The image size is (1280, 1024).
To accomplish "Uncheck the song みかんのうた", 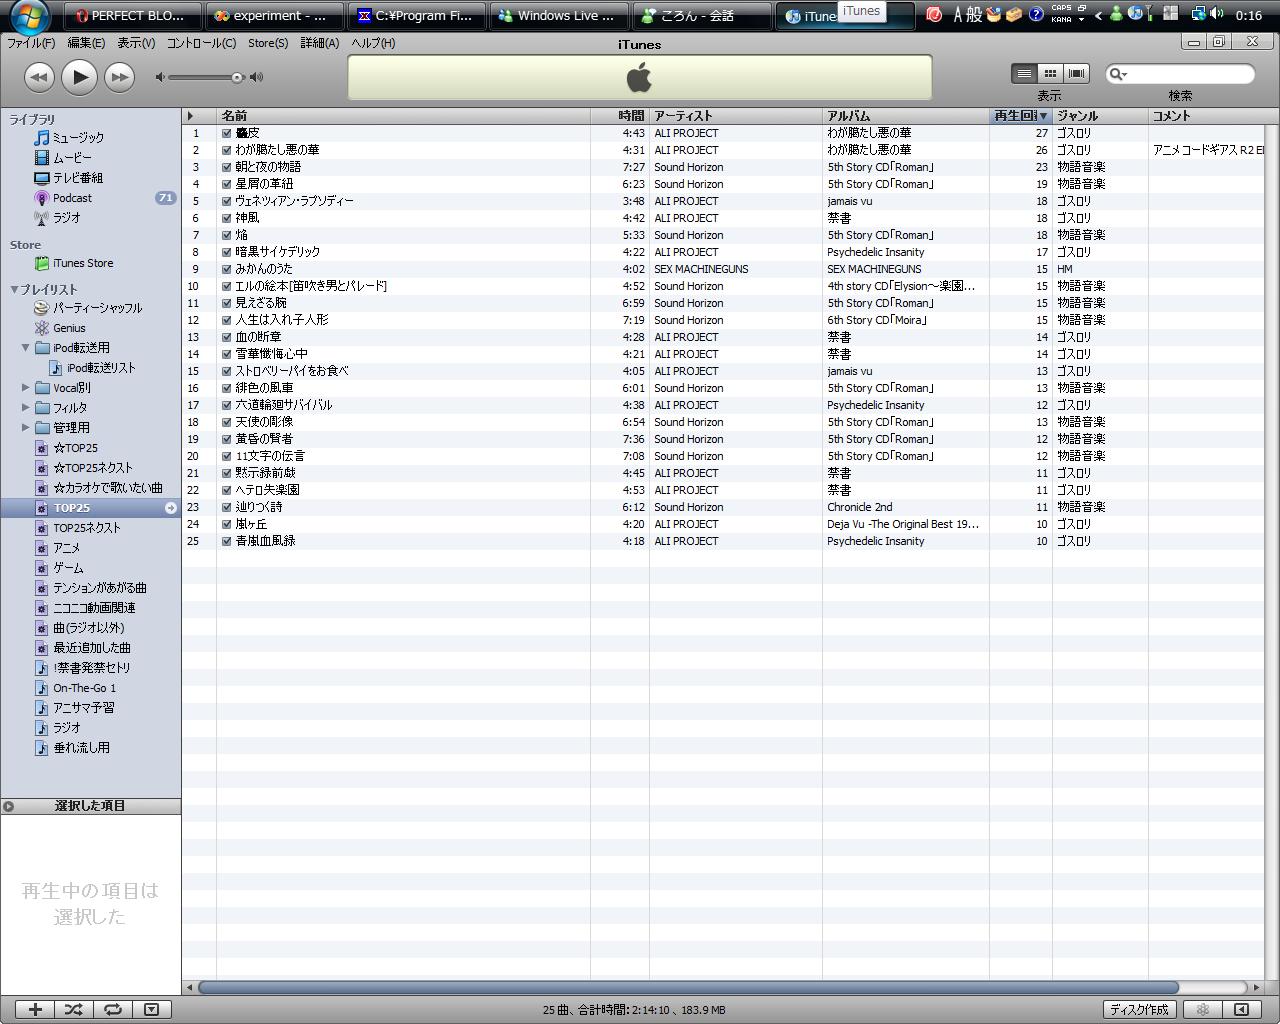I will click(x=227, y=269).
